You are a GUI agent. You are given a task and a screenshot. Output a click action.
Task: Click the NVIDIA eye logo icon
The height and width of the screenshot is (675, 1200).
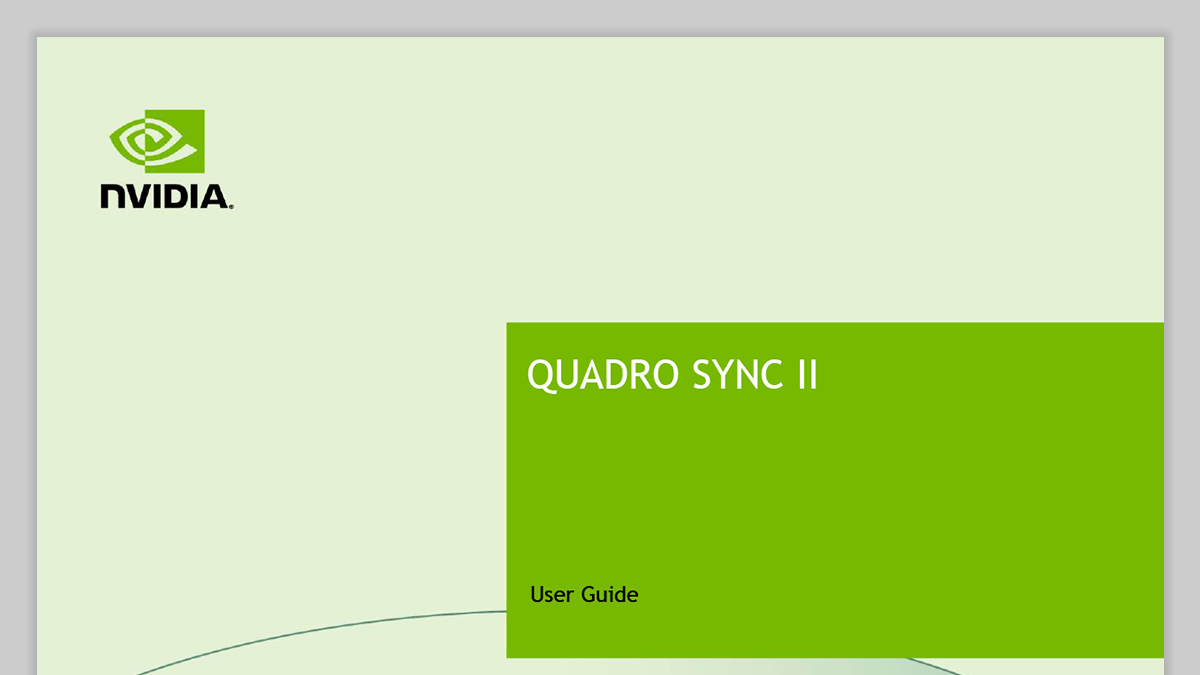pyautogui.click(x=157, y=141)
